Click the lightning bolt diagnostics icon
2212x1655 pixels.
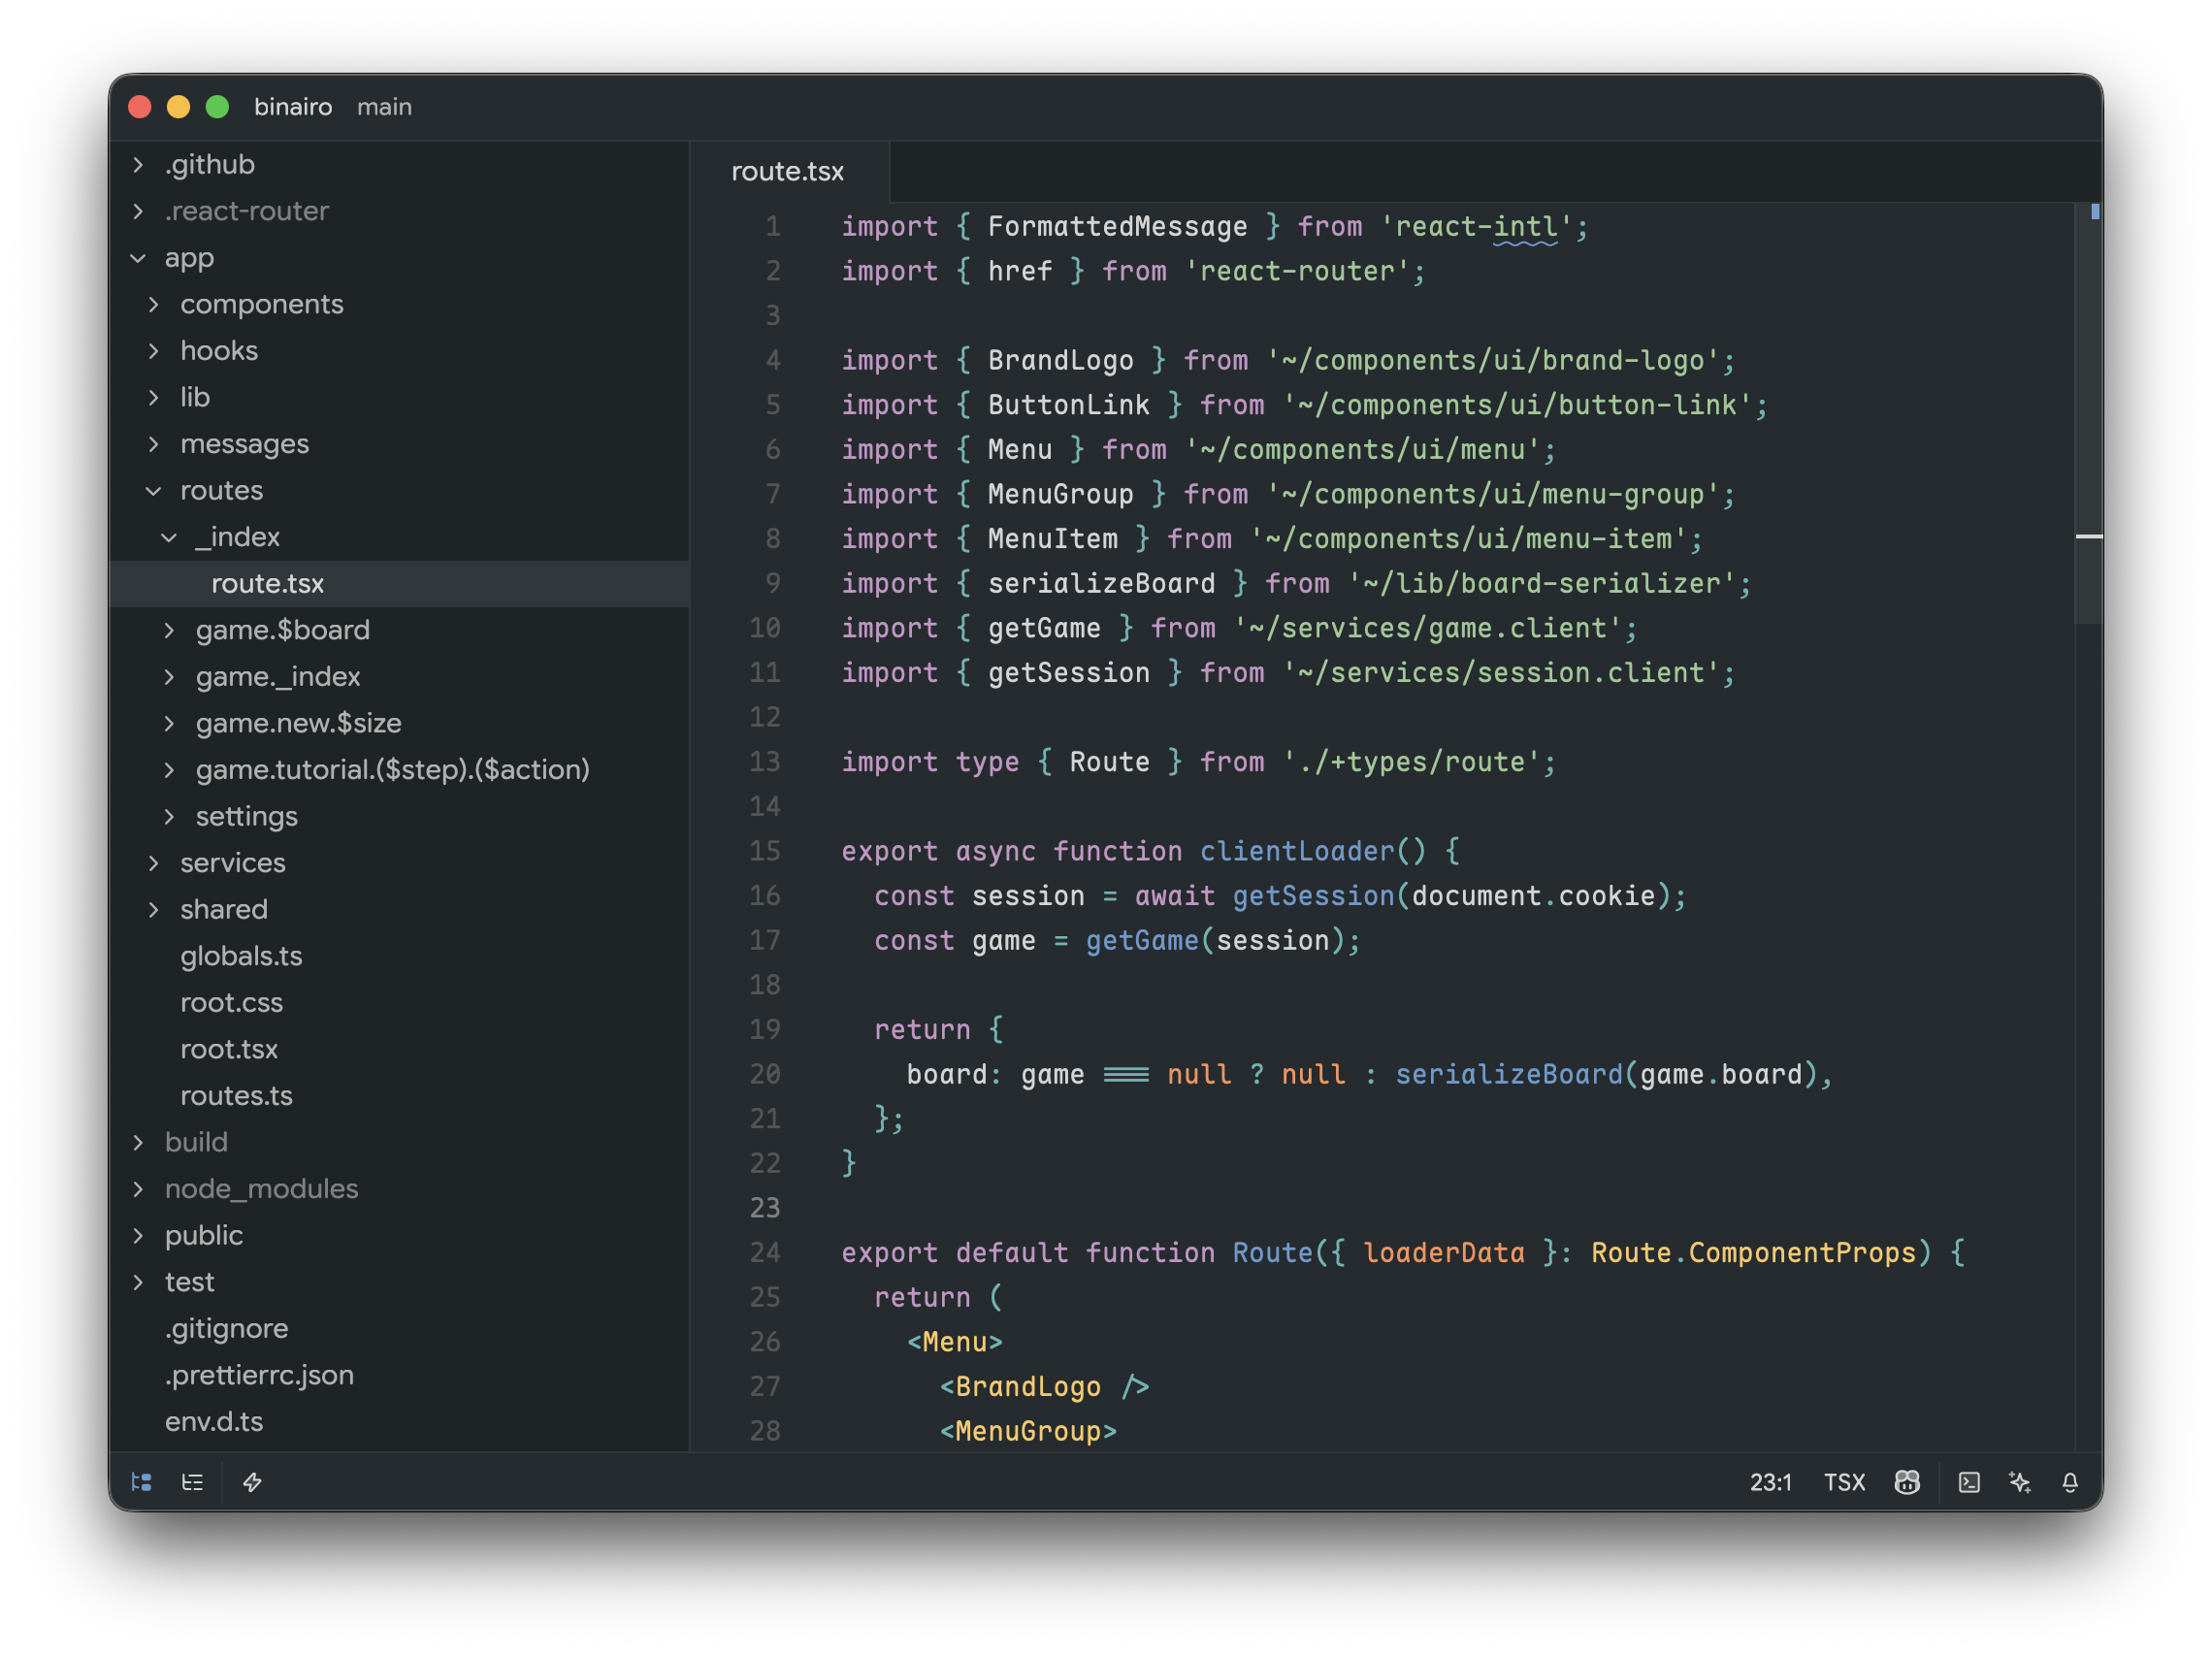[x=252, y=1482]
